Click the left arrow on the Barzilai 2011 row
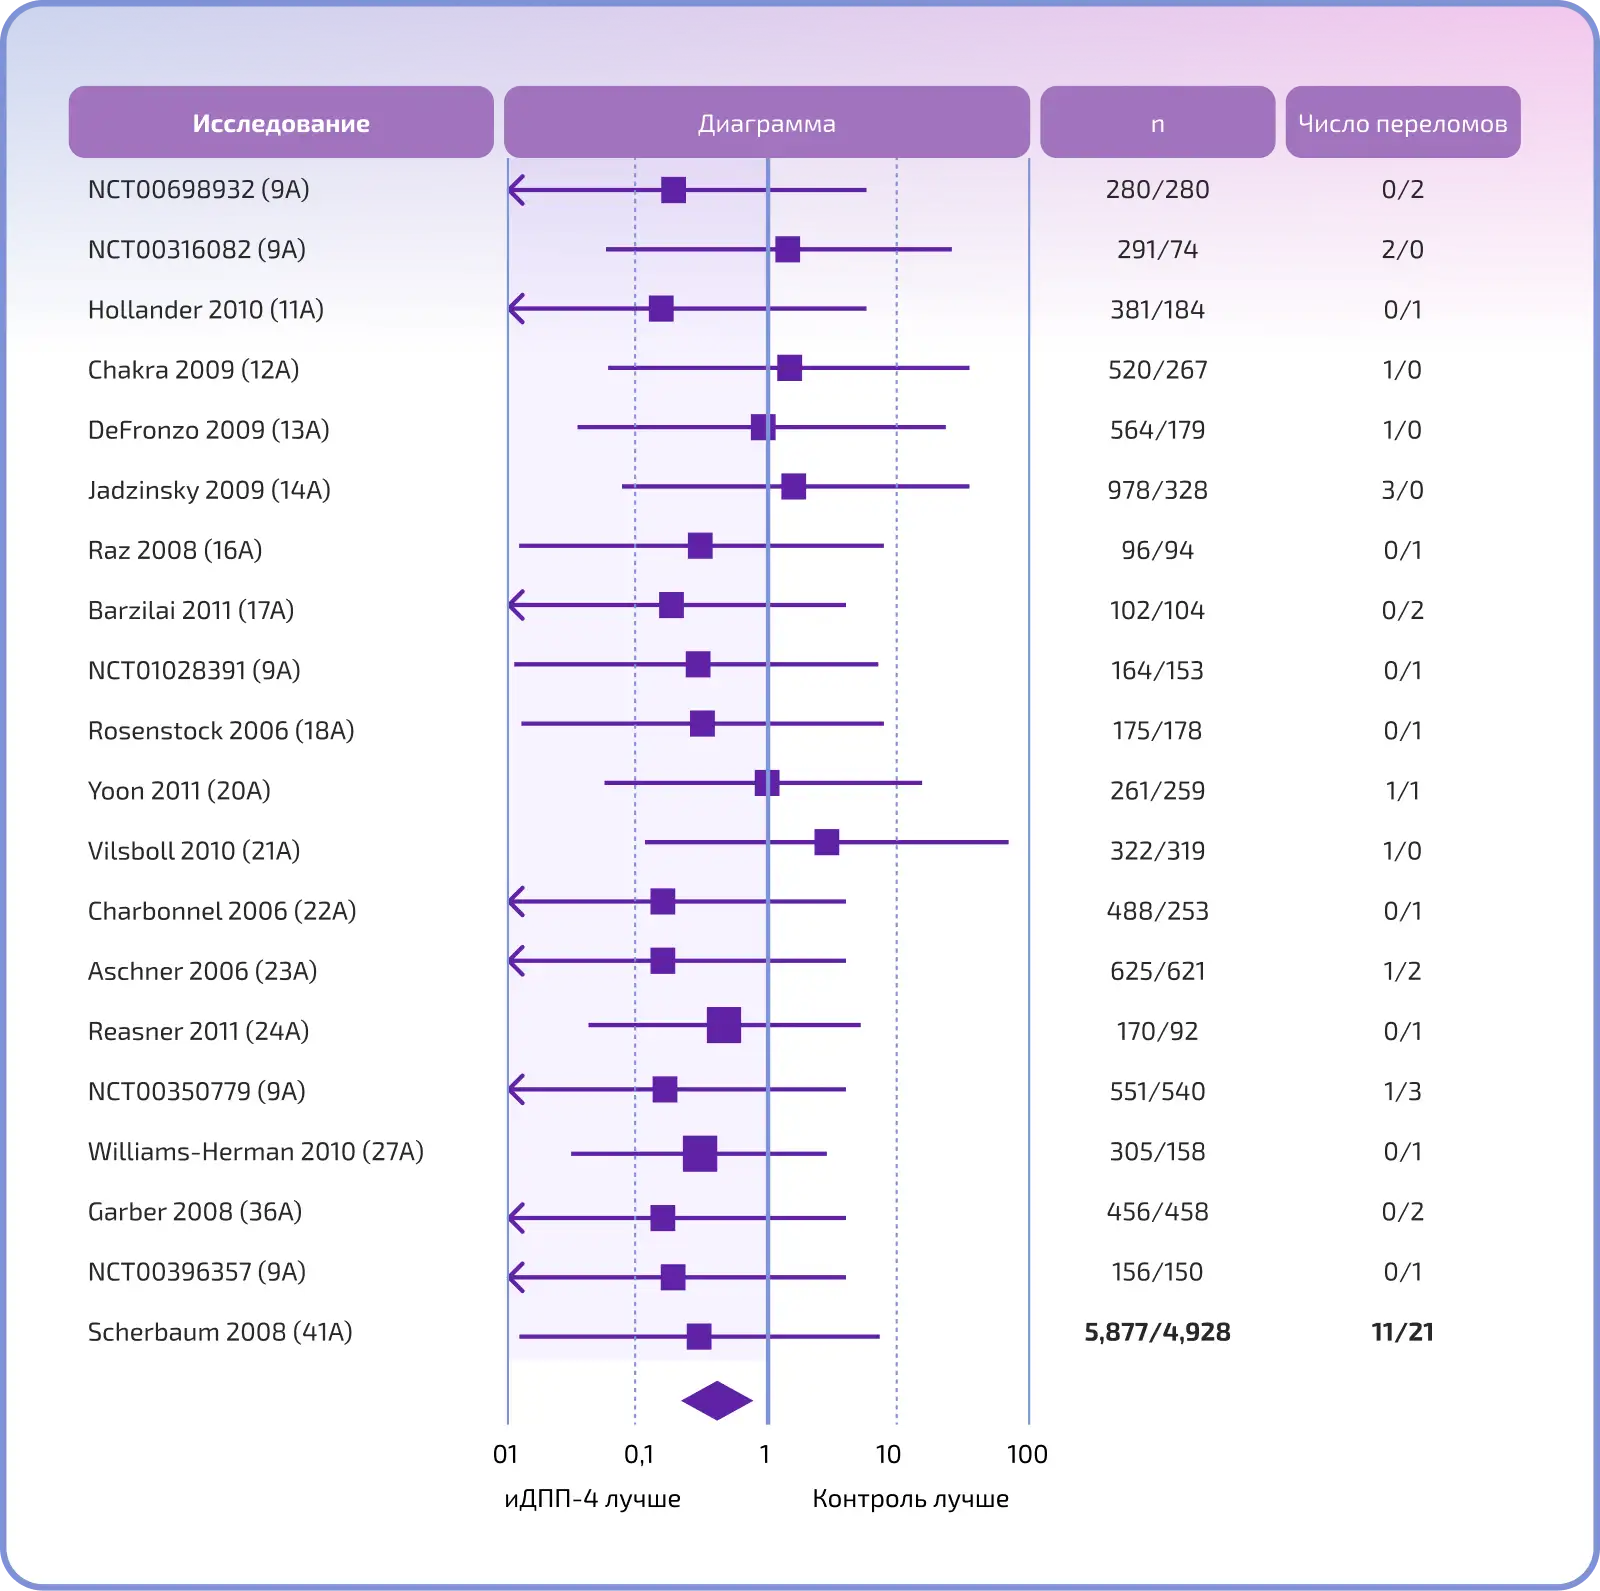Viewport: 1600px width, 1591px height. 516,605
